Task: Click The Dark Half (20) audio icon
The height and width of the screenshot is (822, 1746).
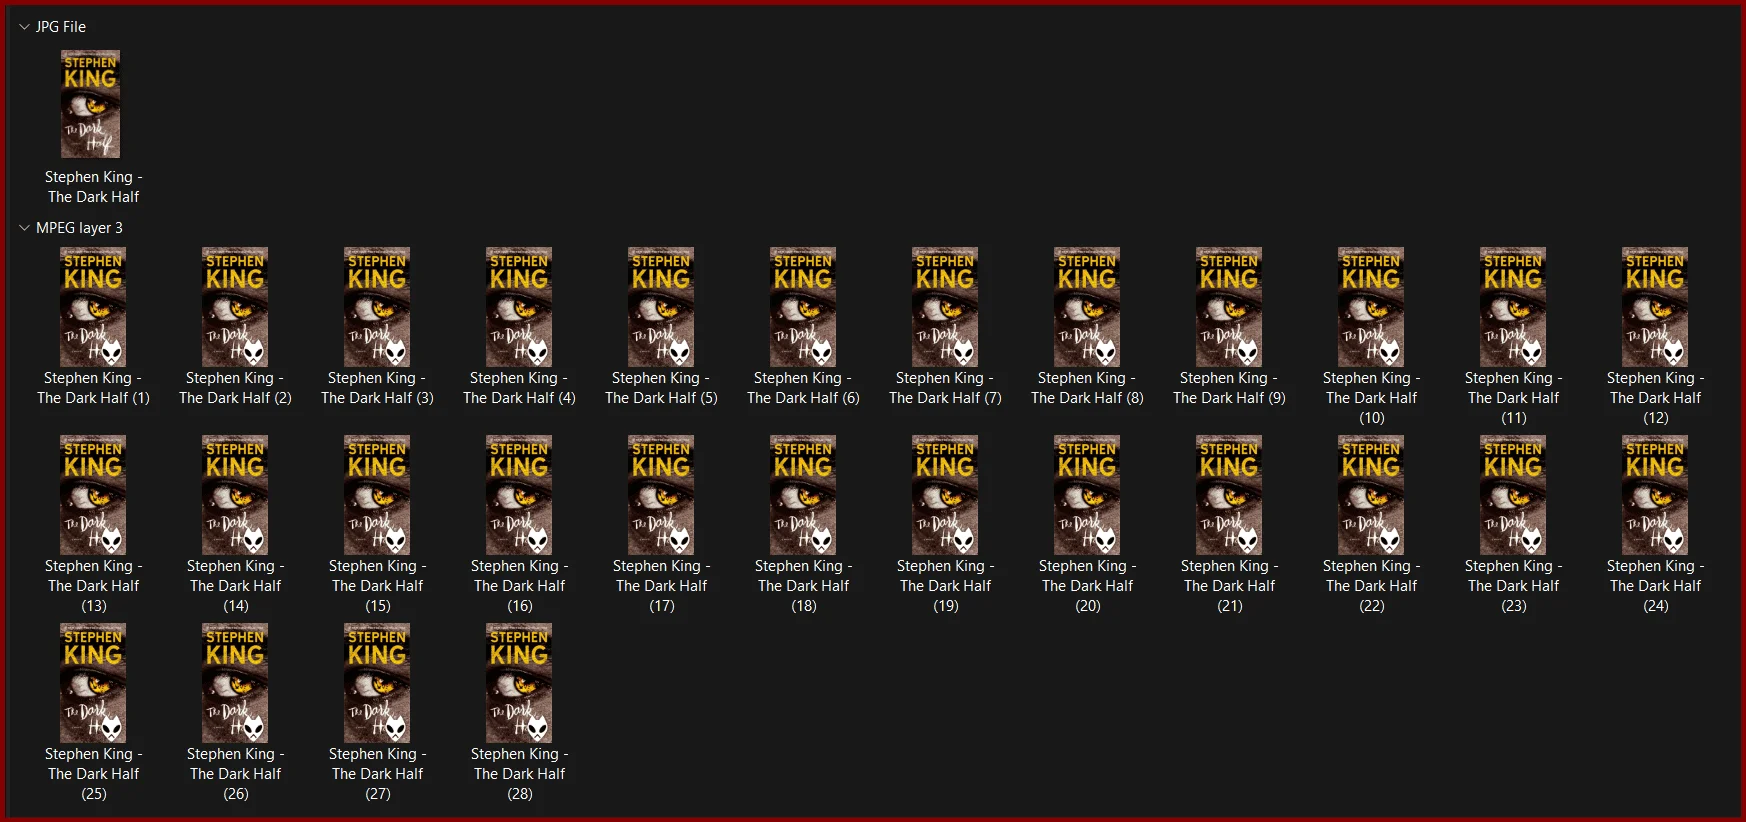Action: 1087,495
